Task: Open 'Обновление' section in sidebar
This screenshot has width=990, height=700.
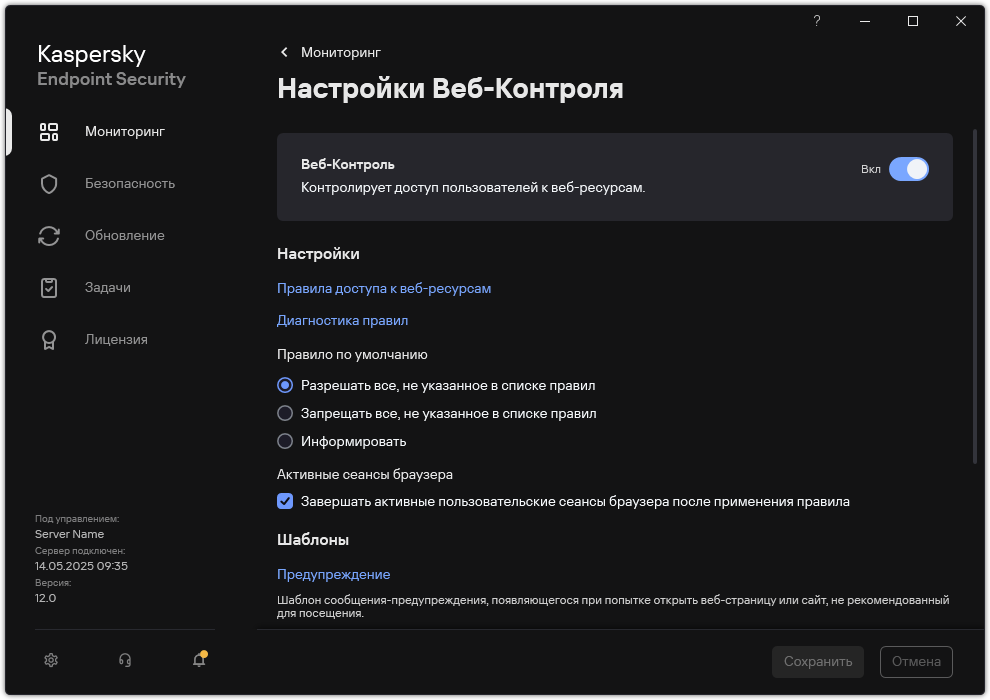Action: pos(125,236)
